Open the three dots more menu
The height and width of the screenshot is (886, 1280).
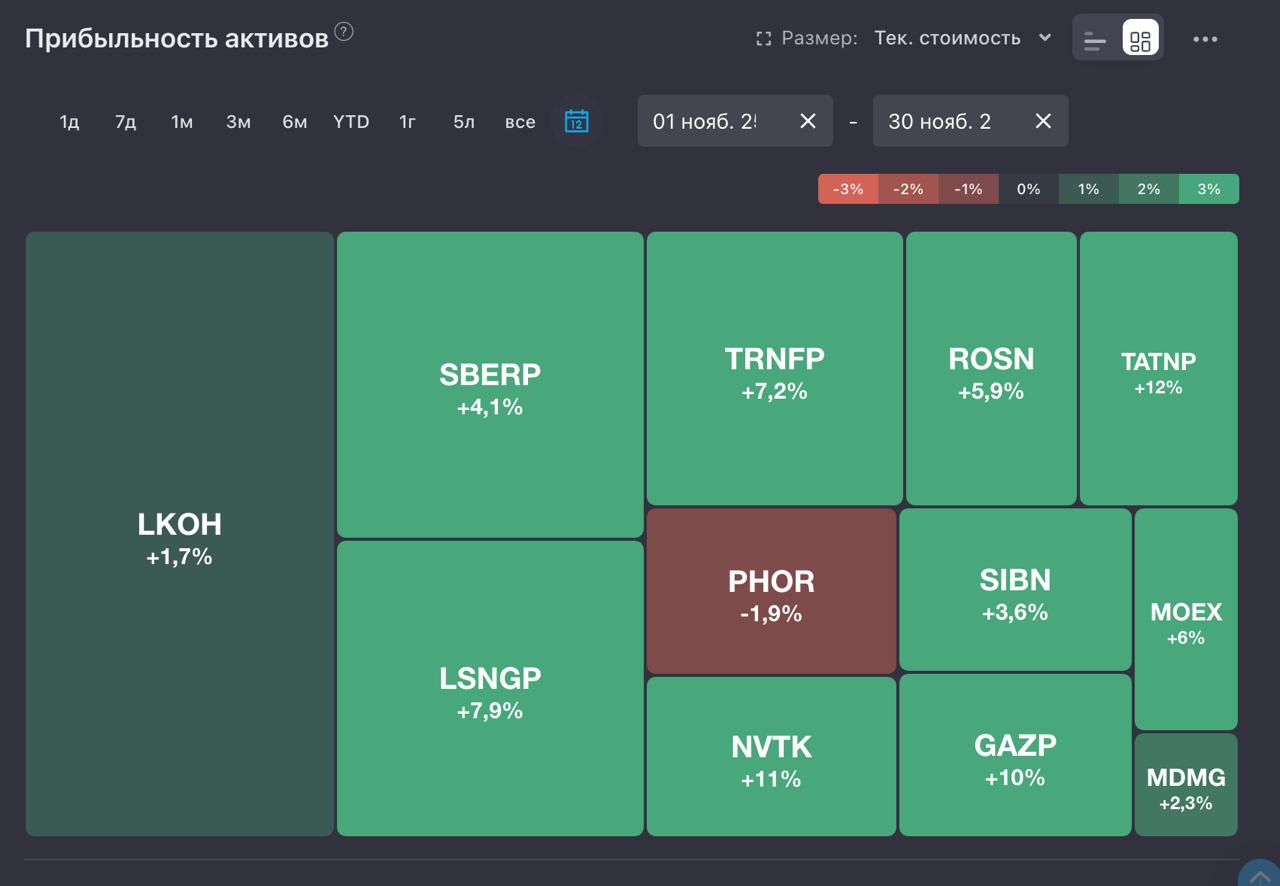point(1205,39)
